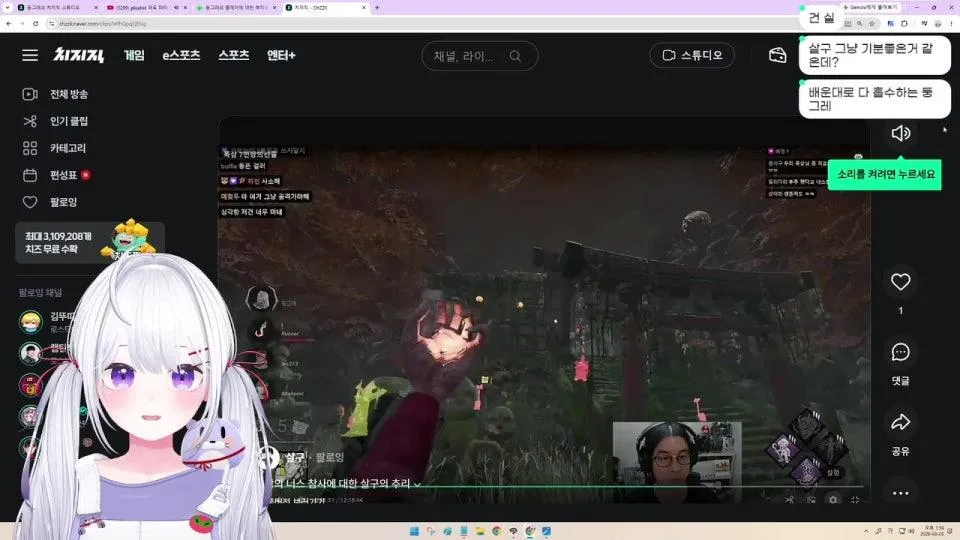Click the grid icon for 카테고리
The height and width of the screenshot is (540, 960).
(30, 148)
